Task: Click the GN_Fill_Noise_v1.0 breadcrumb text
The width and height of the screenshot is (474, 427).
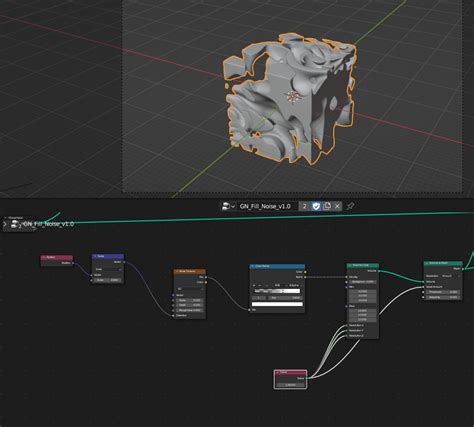Action: coord(49,224)
